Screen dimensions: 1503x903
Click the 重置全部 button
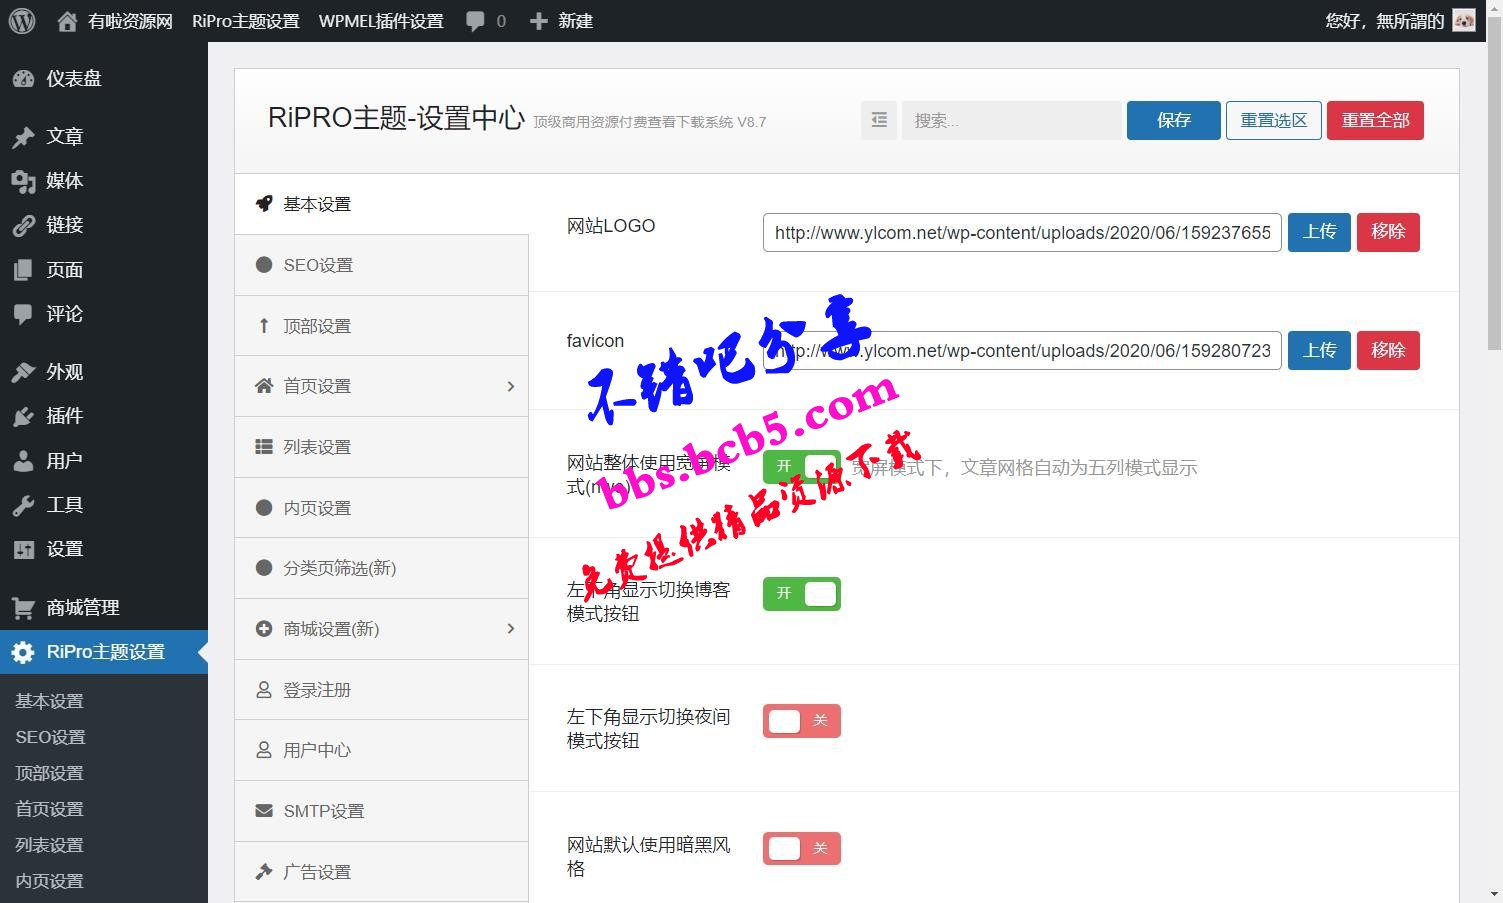coord(1375,120)
